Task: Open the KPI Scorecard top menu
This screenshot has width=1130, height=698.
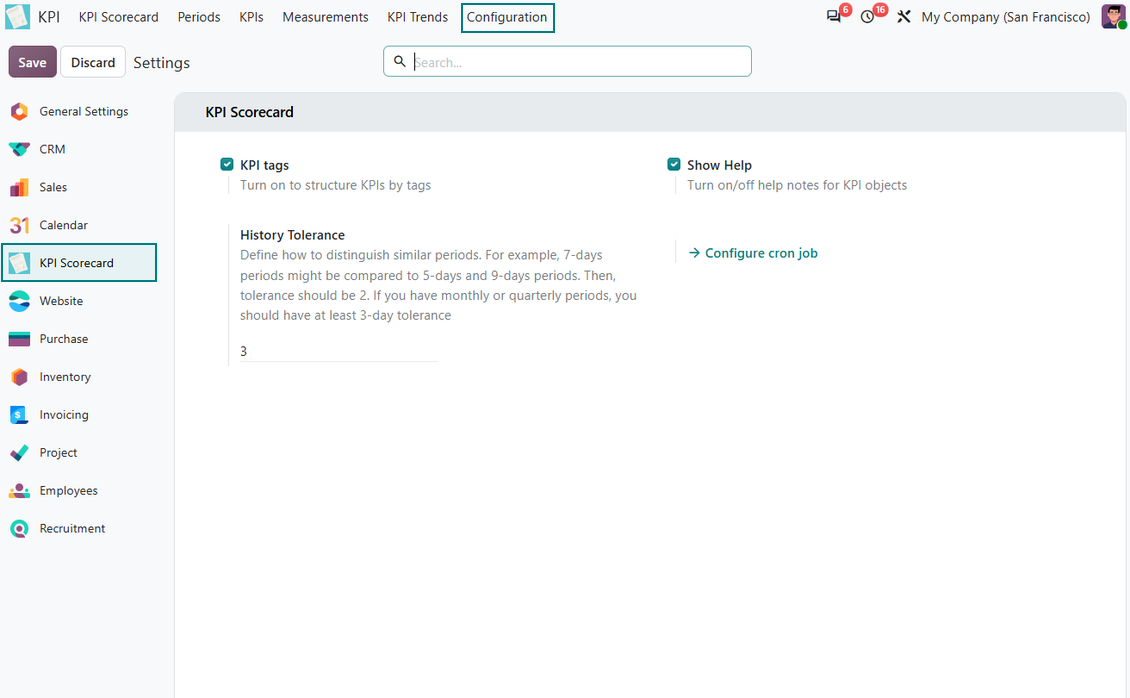Action: click(x=119, y=17)
